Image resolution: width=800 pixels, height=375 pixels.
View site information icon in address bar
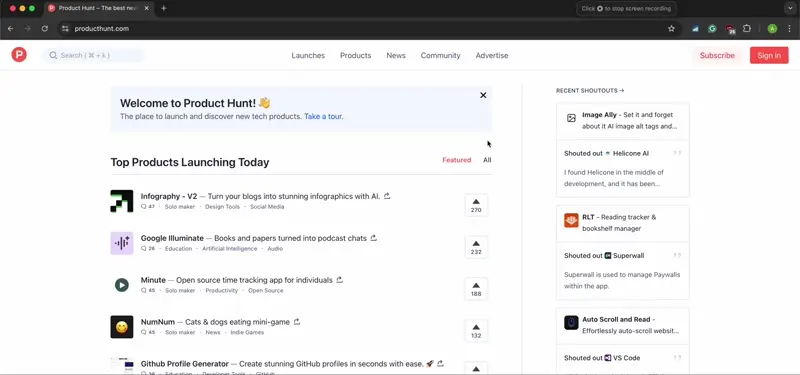[65, 29]
